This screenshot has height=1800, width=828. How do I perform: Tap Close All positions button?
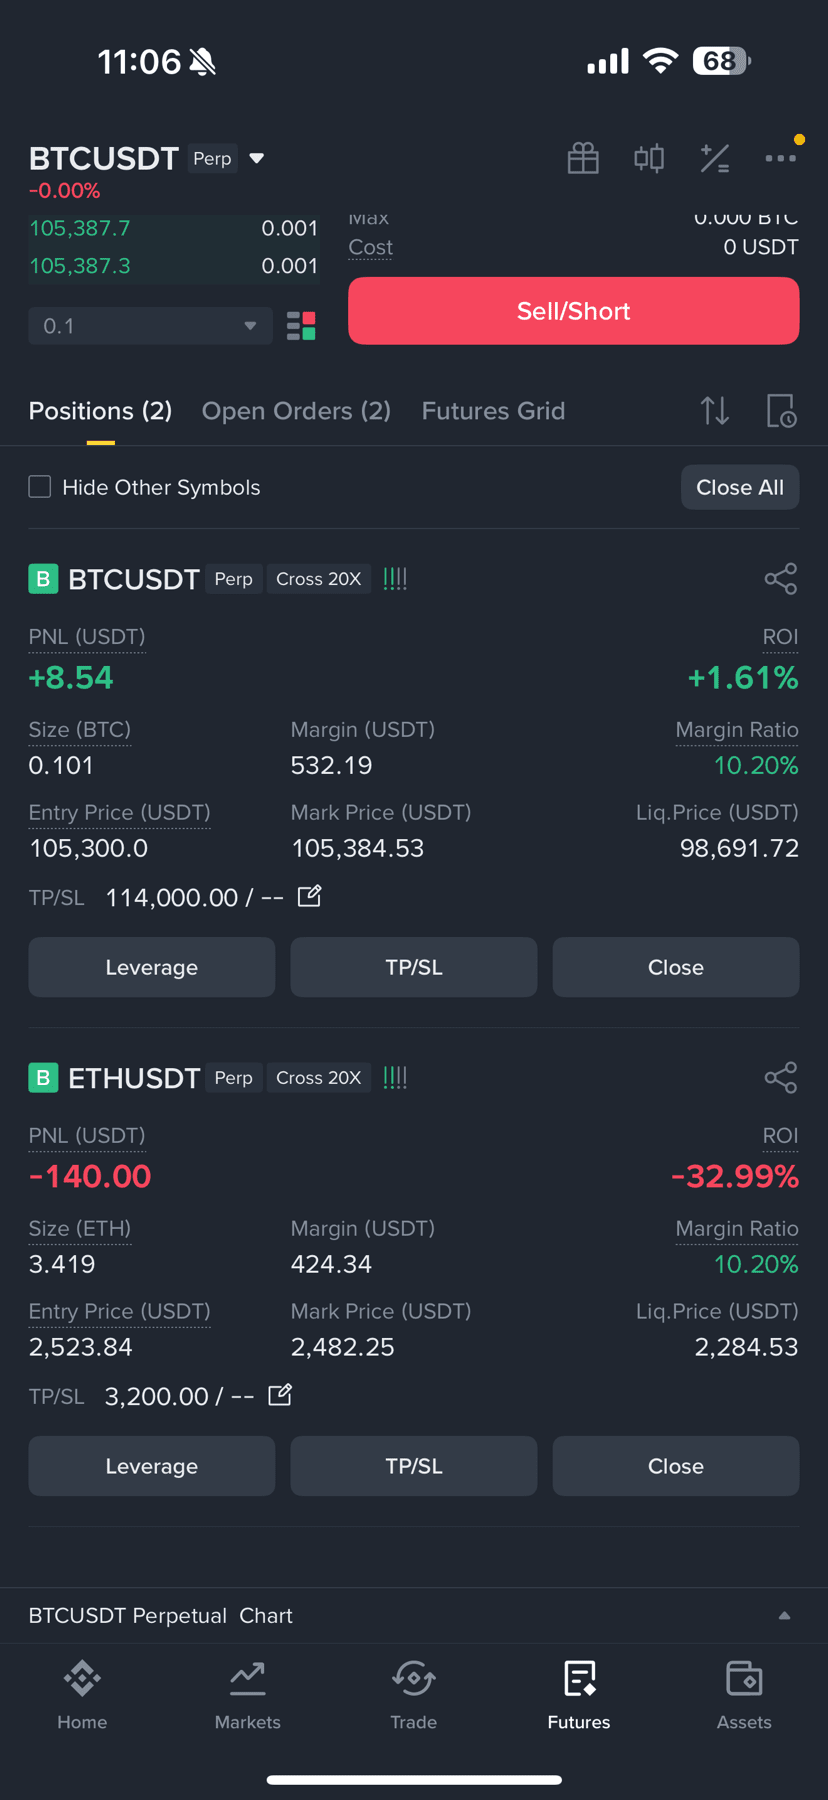pos(740,487)
